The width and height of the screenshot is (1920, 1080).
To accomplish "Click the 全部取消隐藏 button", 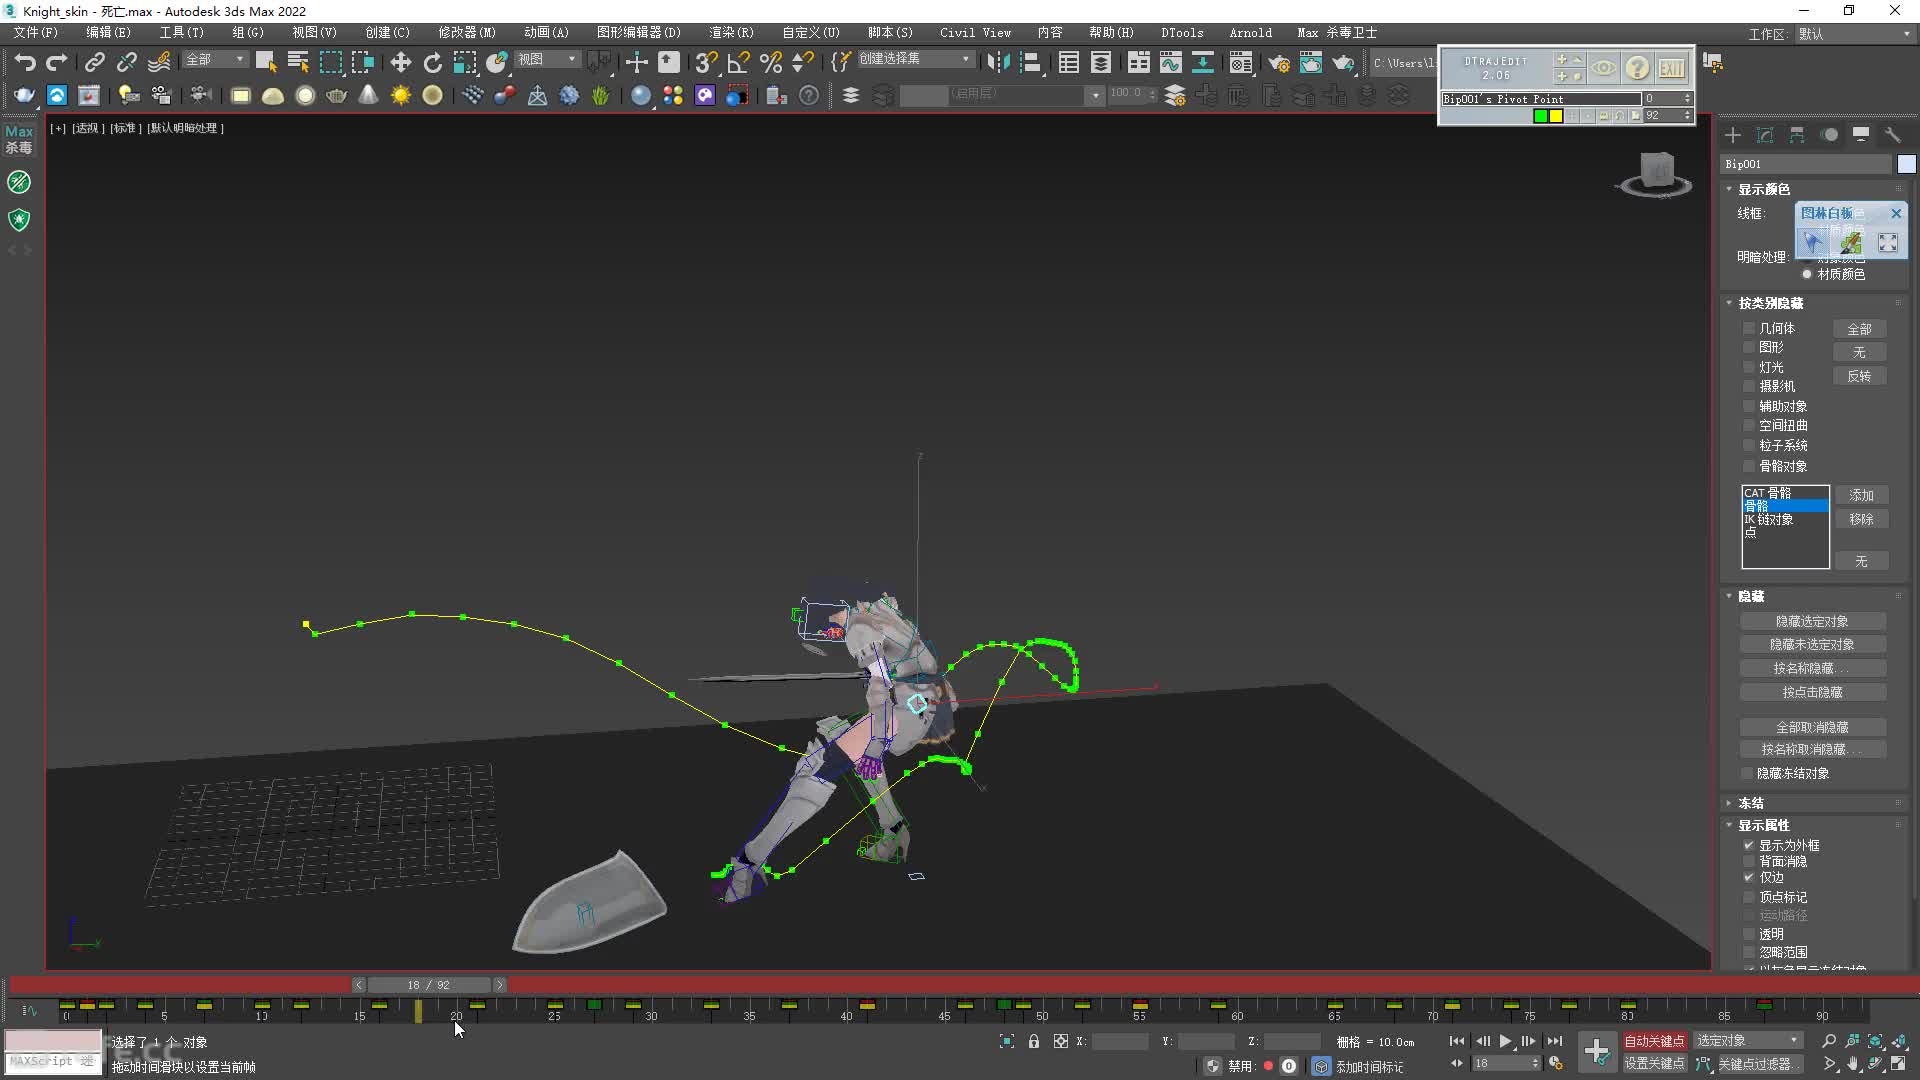I will click(1812, 727).
